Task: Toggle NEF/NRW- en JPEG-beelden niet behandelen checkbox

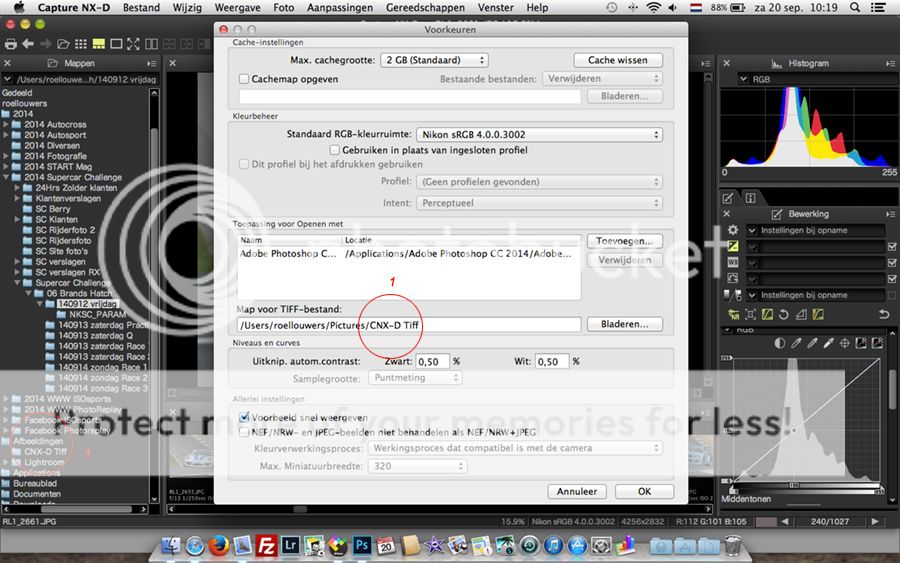Action: tap(244, 432)
